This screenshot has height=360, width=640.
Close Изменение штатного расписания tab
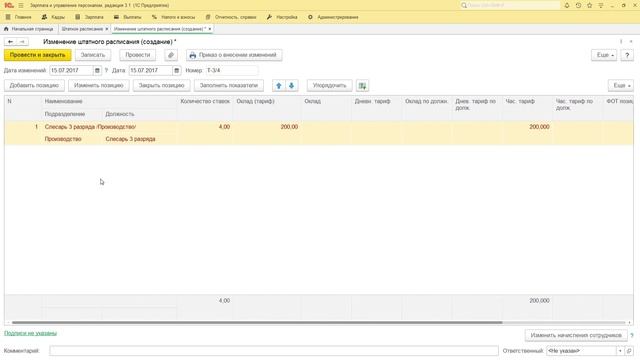(210, 29)
